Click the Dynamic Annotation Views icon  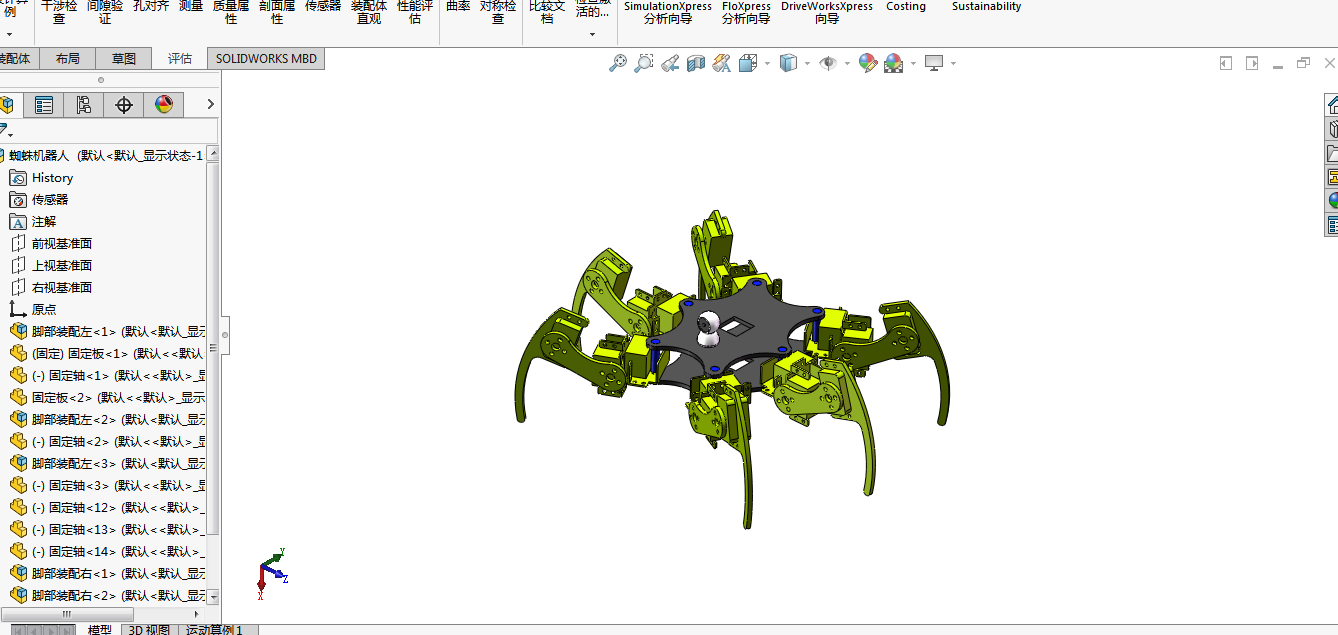click(722, 63)
